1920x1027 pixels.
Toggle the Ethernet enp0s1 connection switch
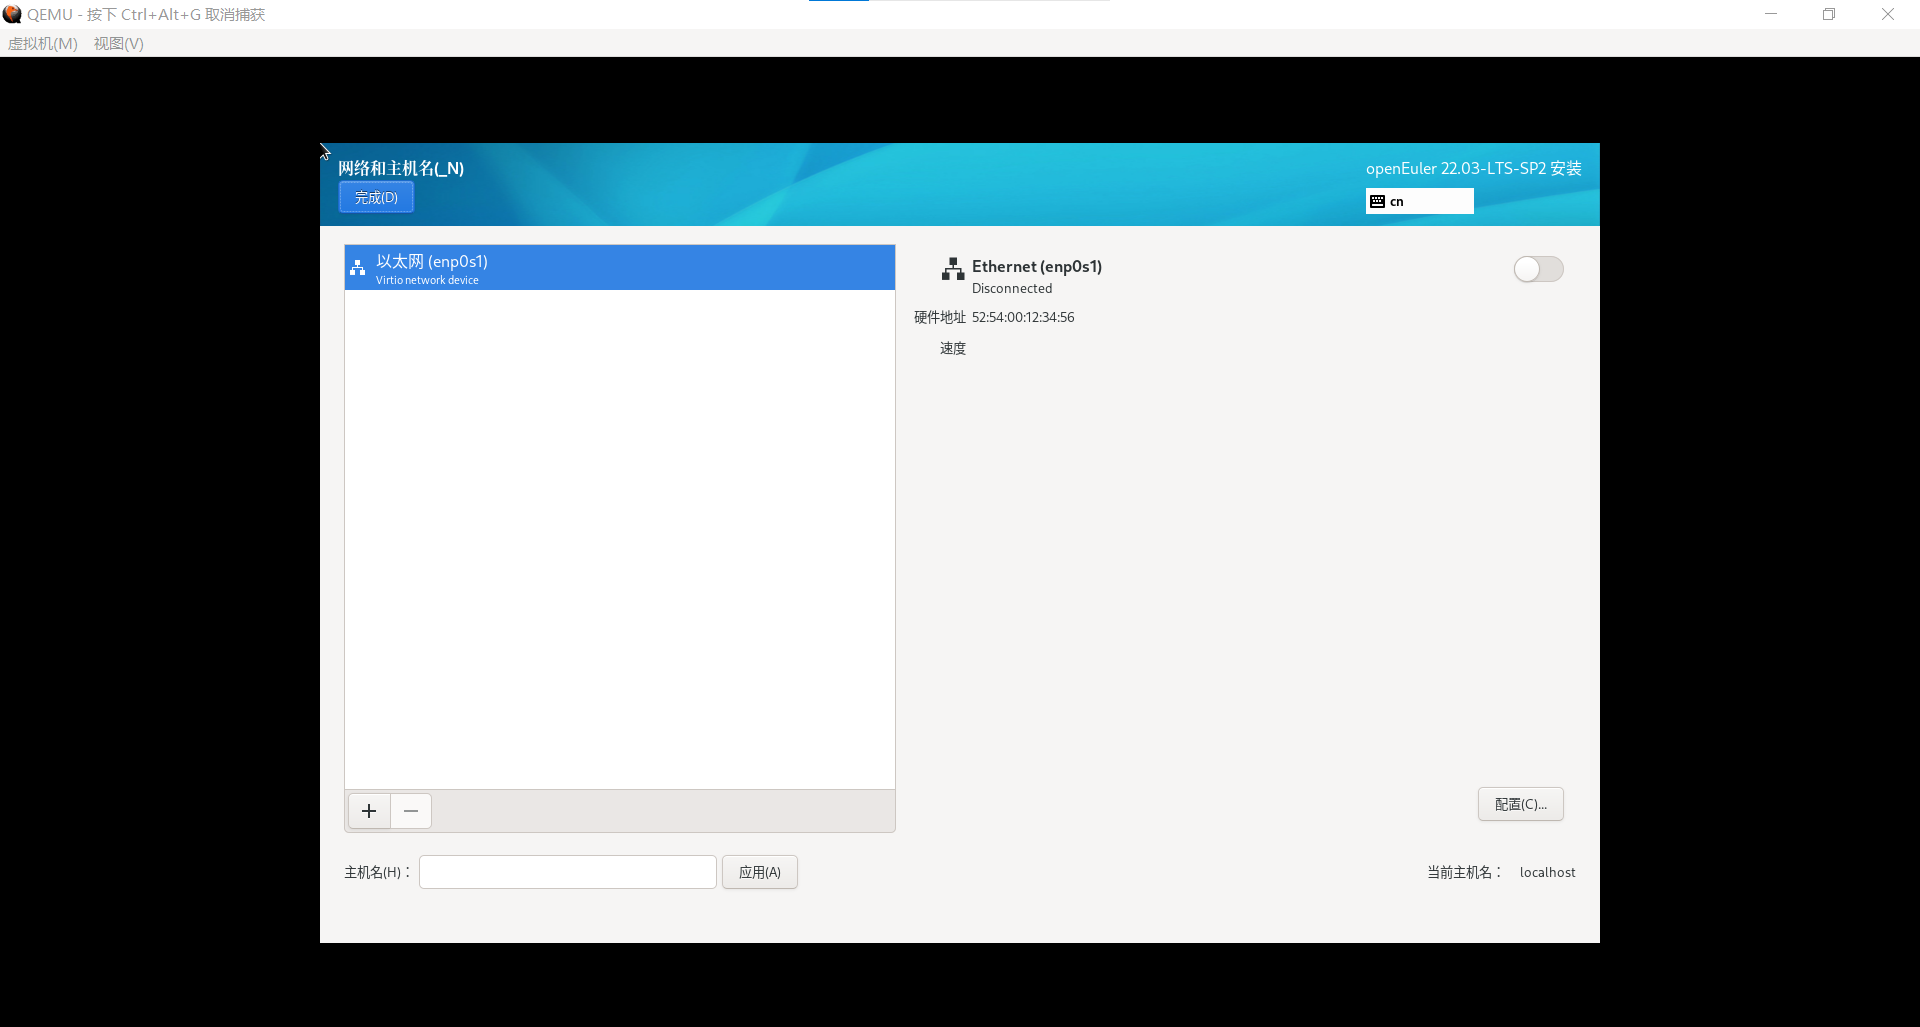[x=1538, y=269]
